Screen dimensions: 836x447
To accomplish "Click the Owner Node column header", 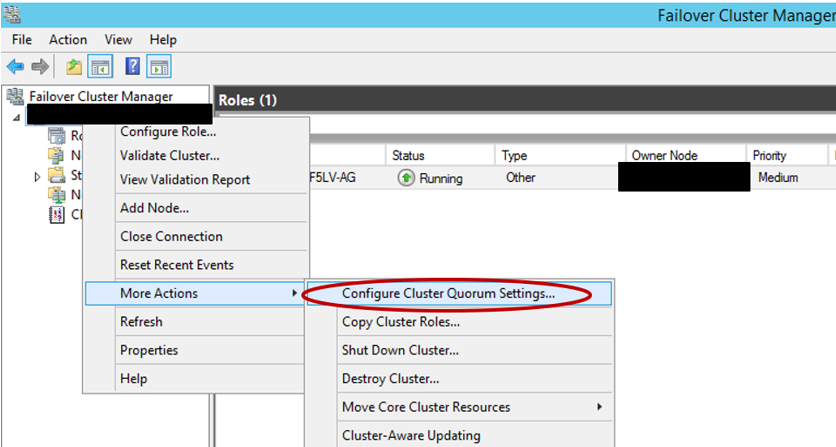I will 685,155.
